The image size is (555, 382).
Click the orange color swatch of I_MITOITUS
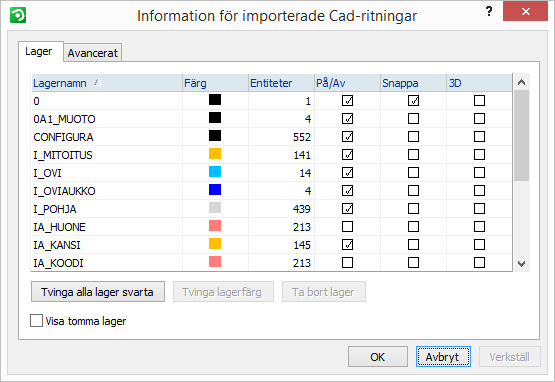pos(215,154)
